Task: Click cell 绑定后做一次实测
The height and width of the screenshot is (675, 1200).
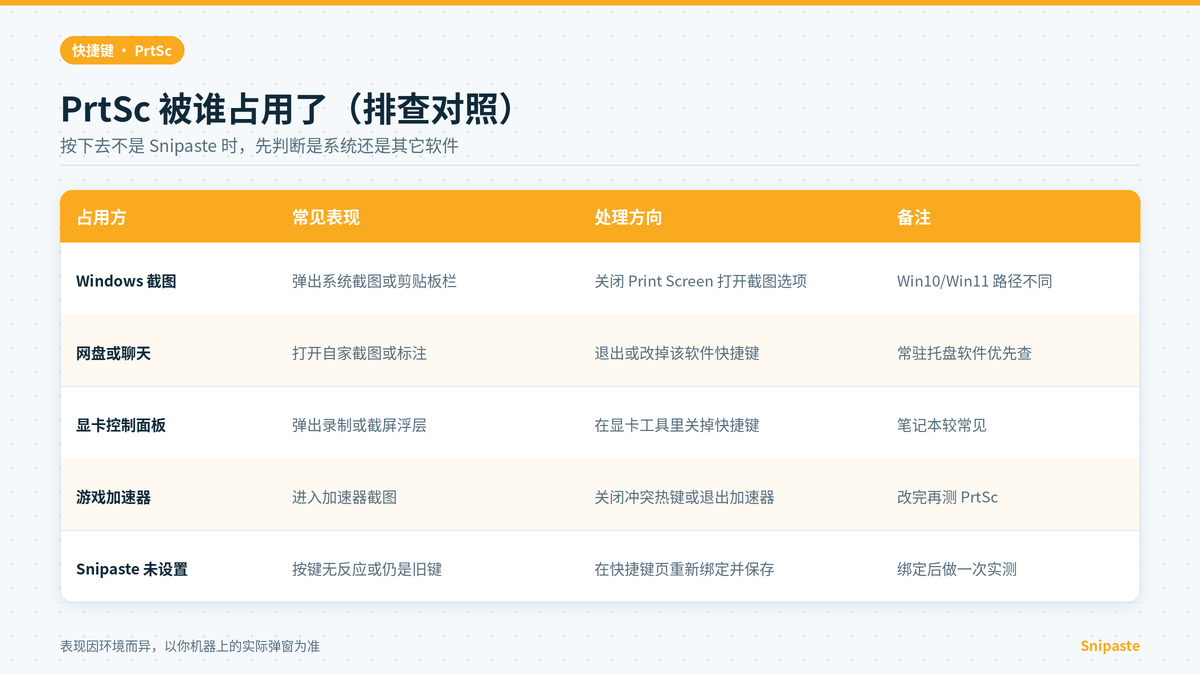Action: click(x=957, y=569)
